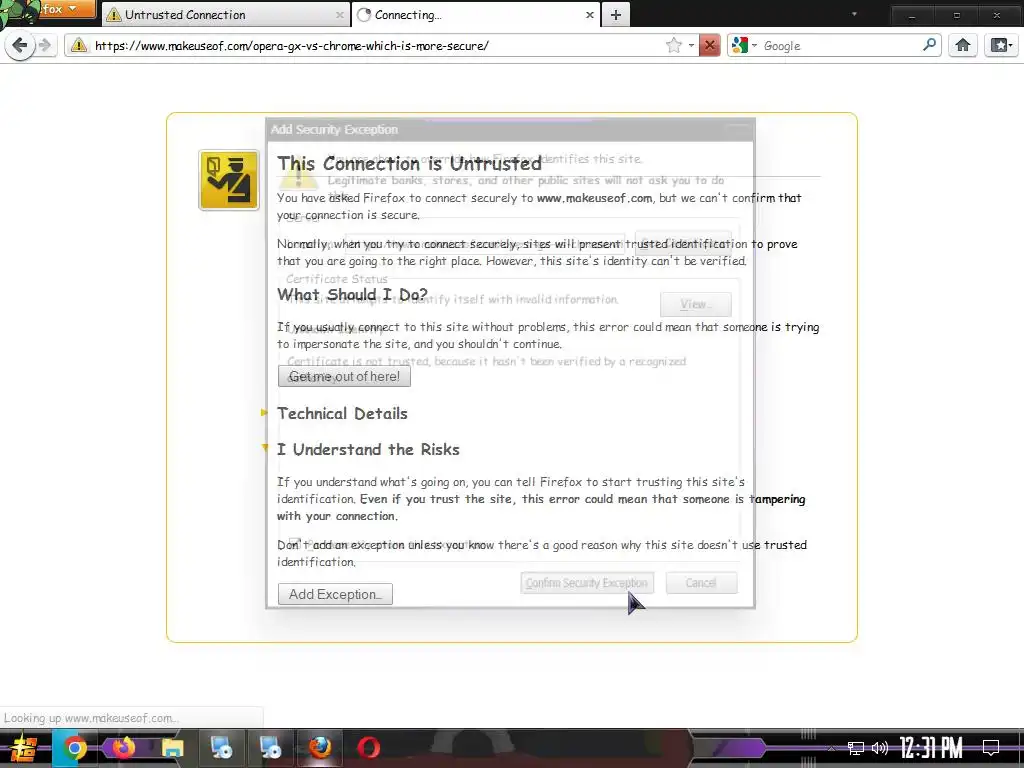Click the warning triangle in the address bar
This screenshot has width=1024, height=768.
click(79, 45)
